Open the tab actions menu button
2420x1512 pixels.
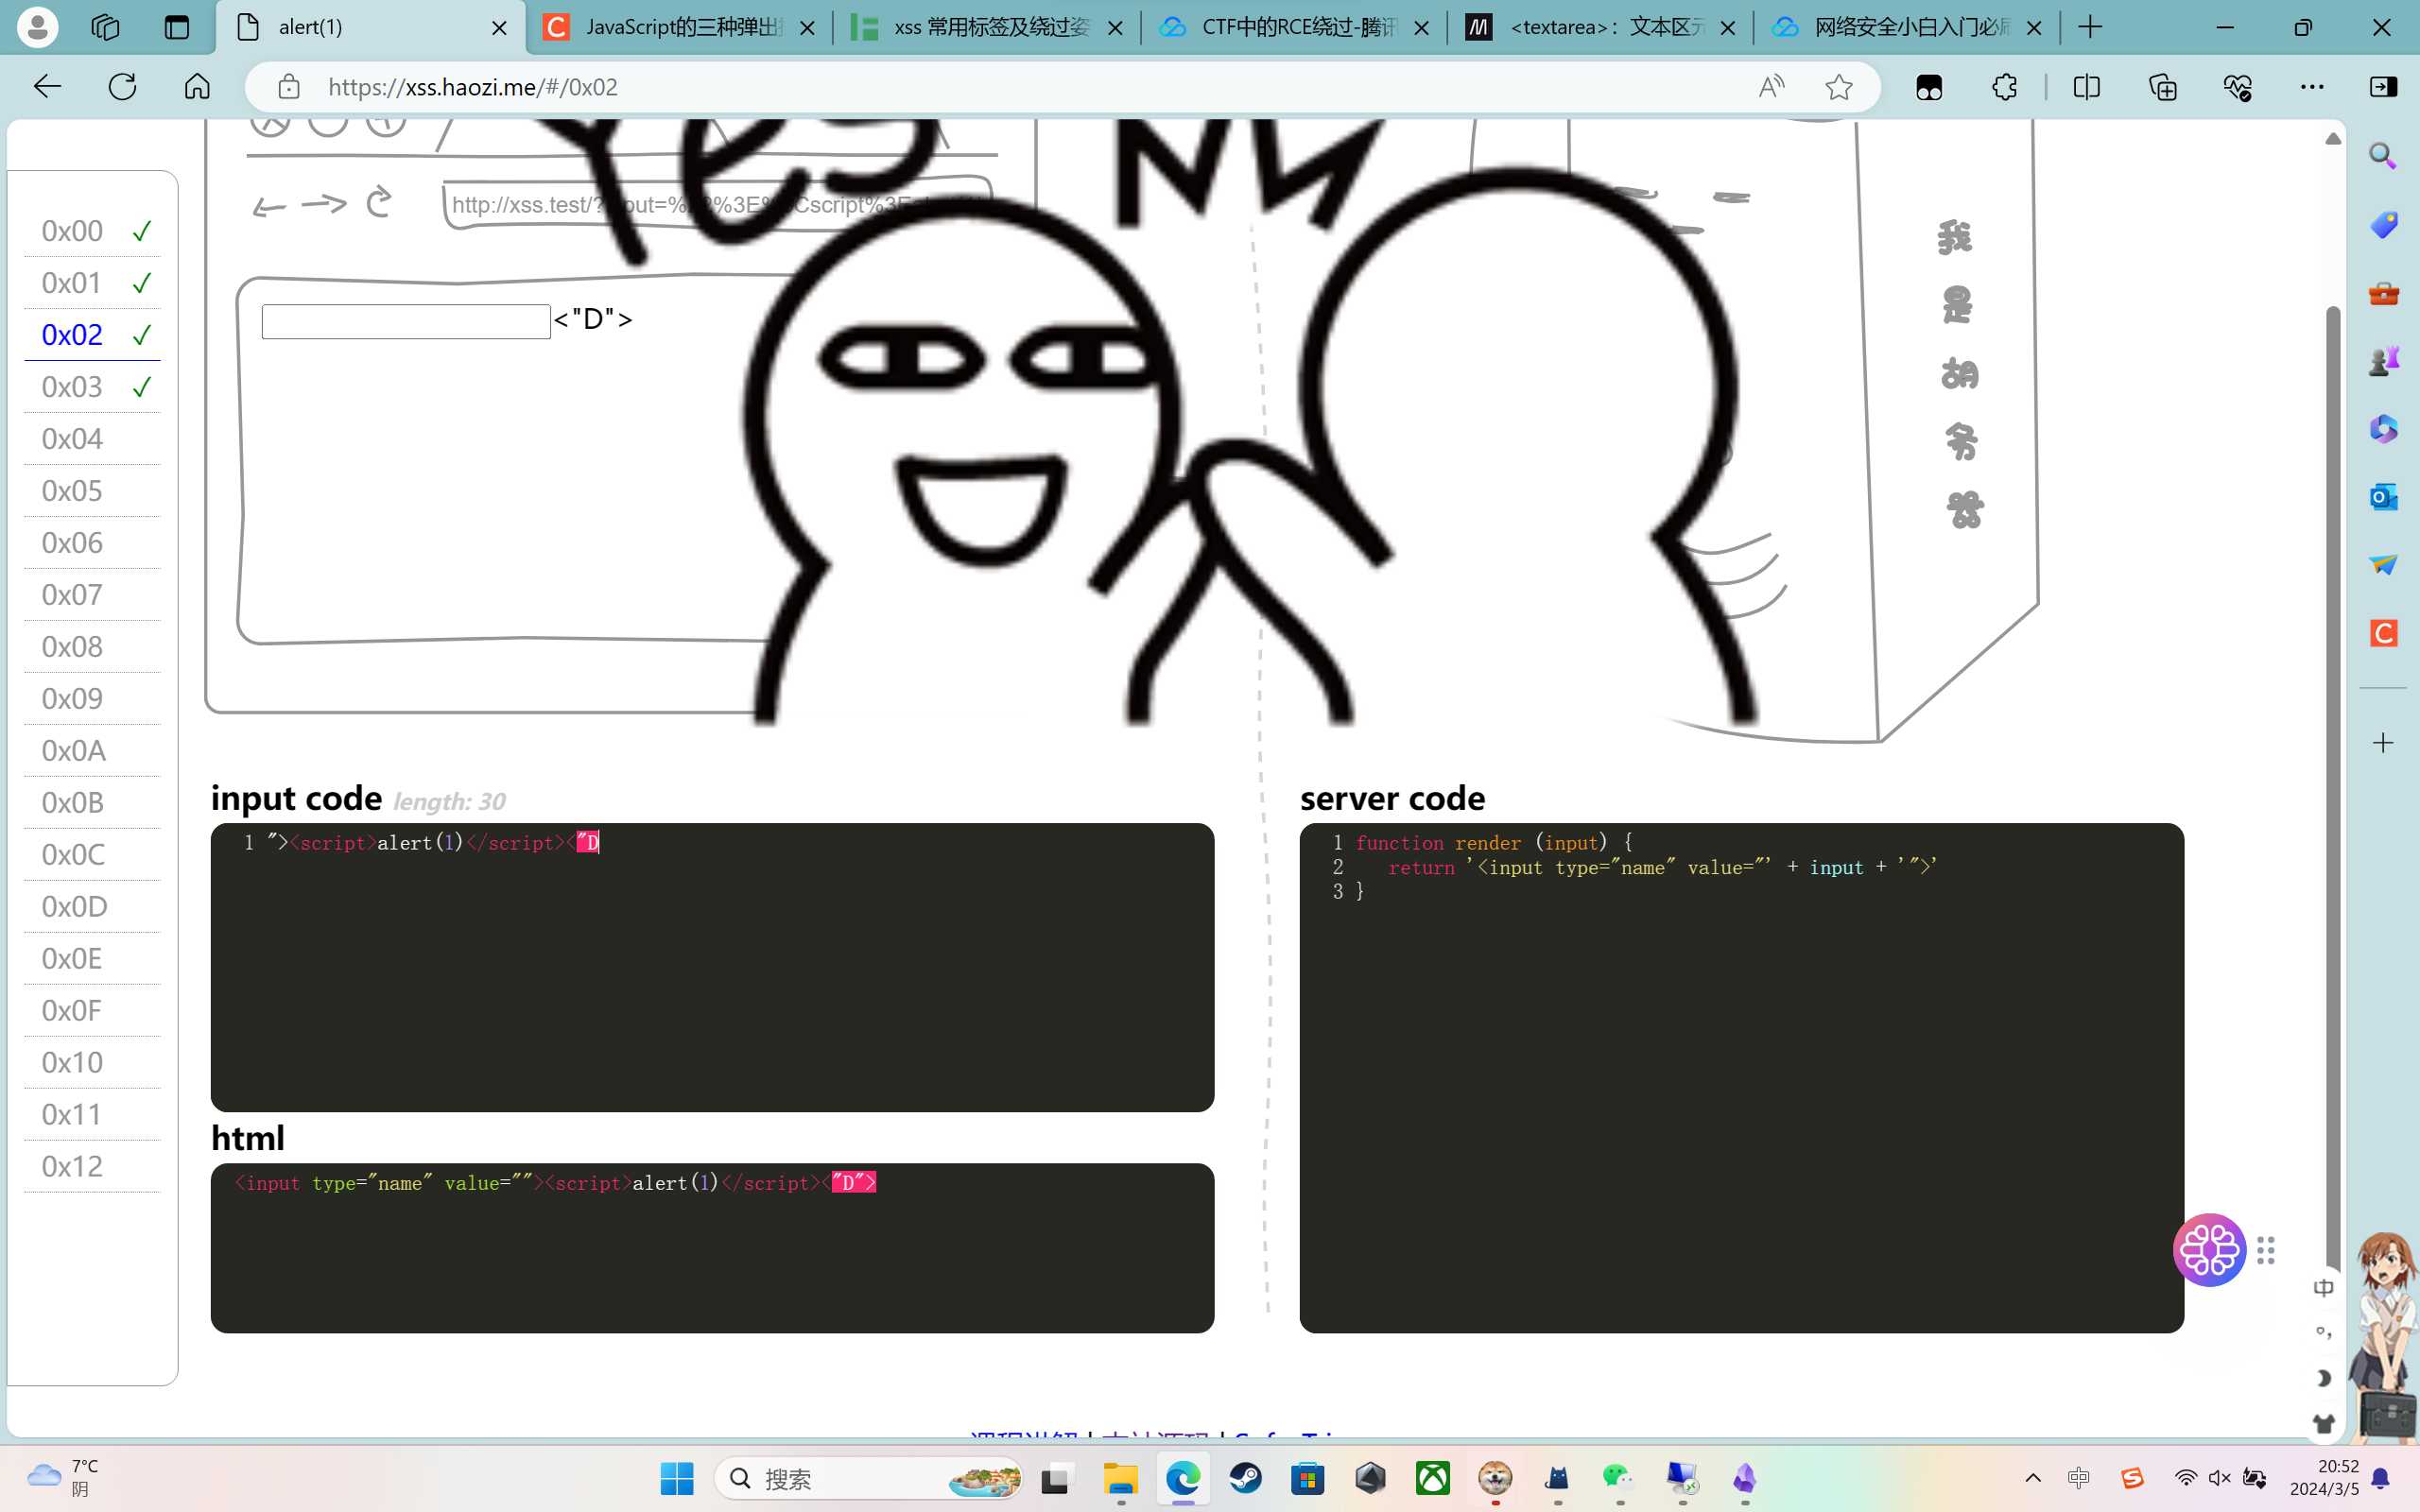[x=177, y=27]
